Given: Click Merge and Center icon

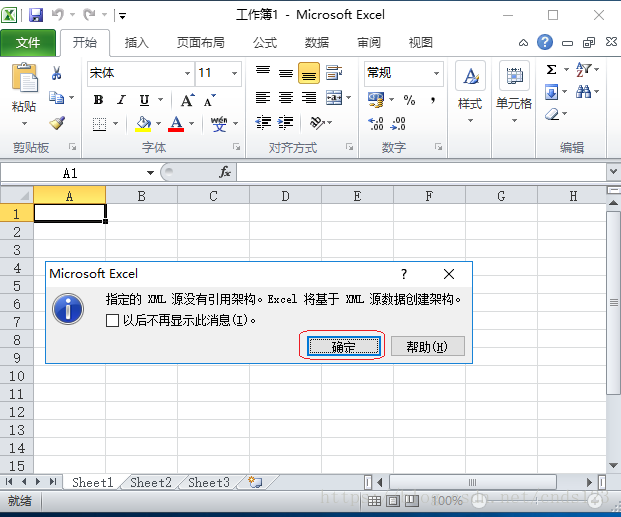Looking at the screenshot, I should (x=334, y=97).
